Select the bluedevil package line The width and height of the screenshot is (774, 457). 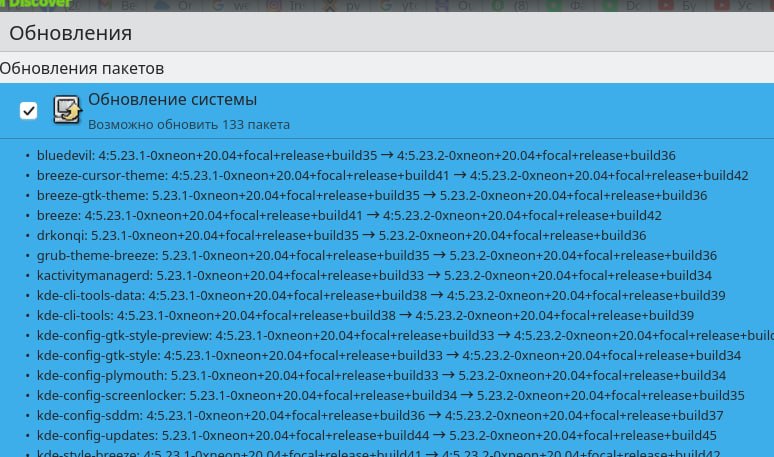click(x=356, y=155)
